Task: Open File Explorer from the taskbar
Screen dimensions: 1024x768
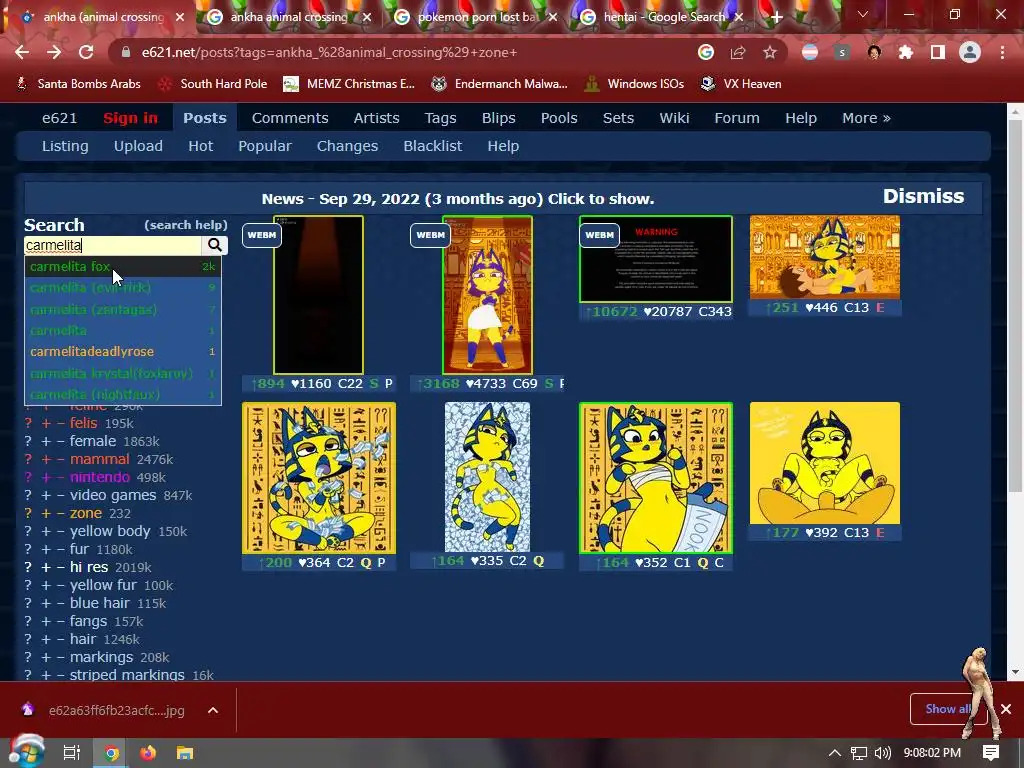Action: 185,753
